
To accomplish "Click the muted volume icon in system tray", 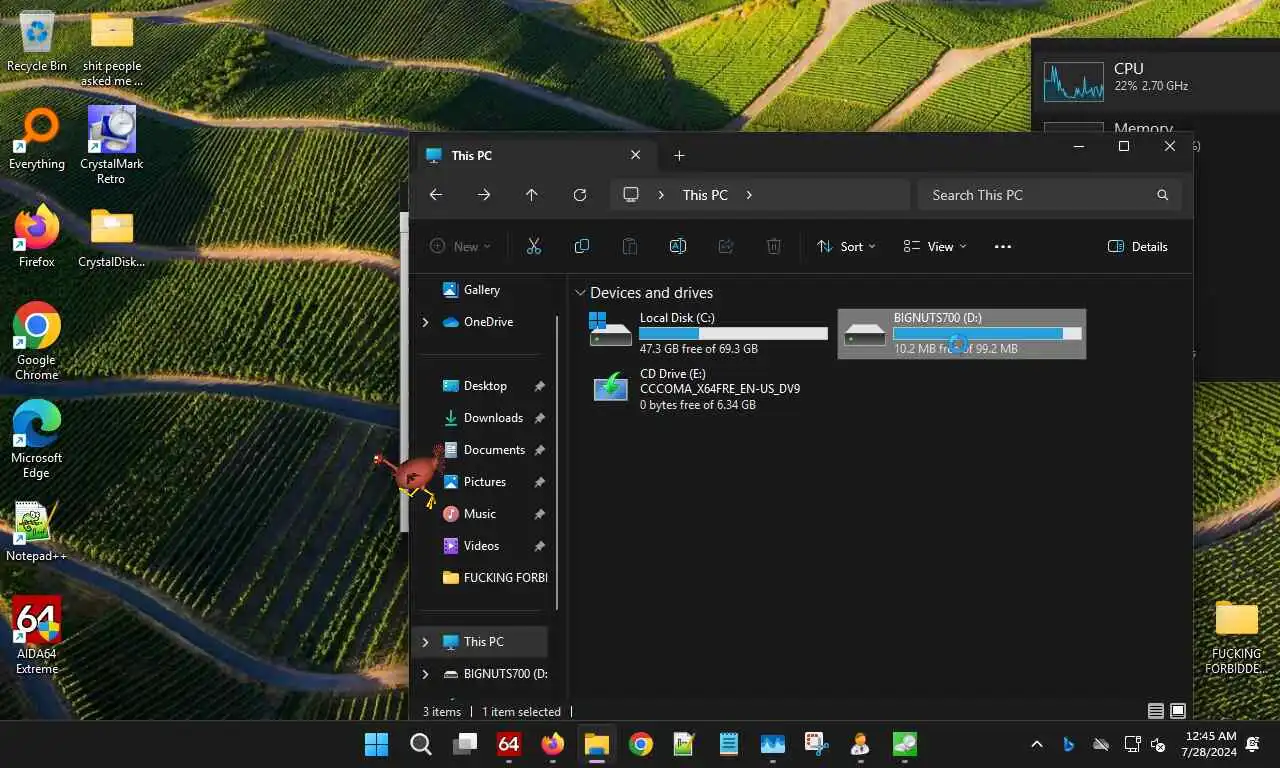I will tap(1159, 744).
